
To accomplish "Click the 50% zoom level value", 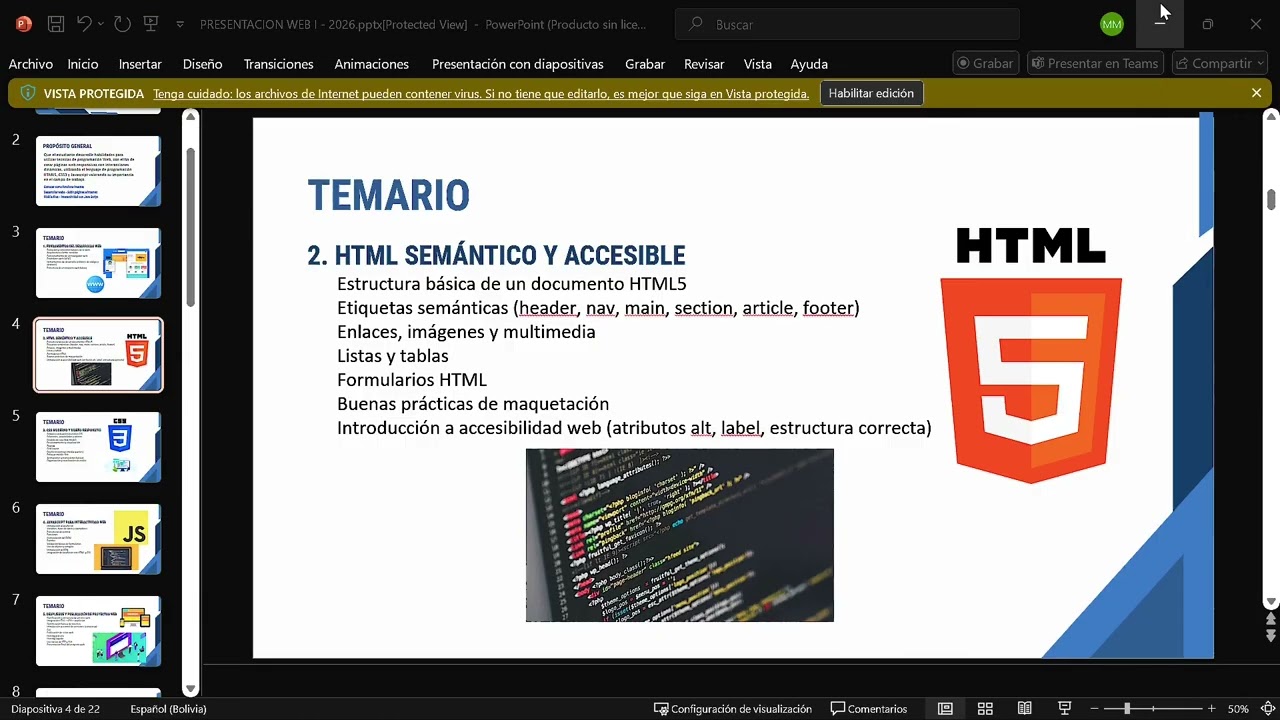I will [1238, 709].
